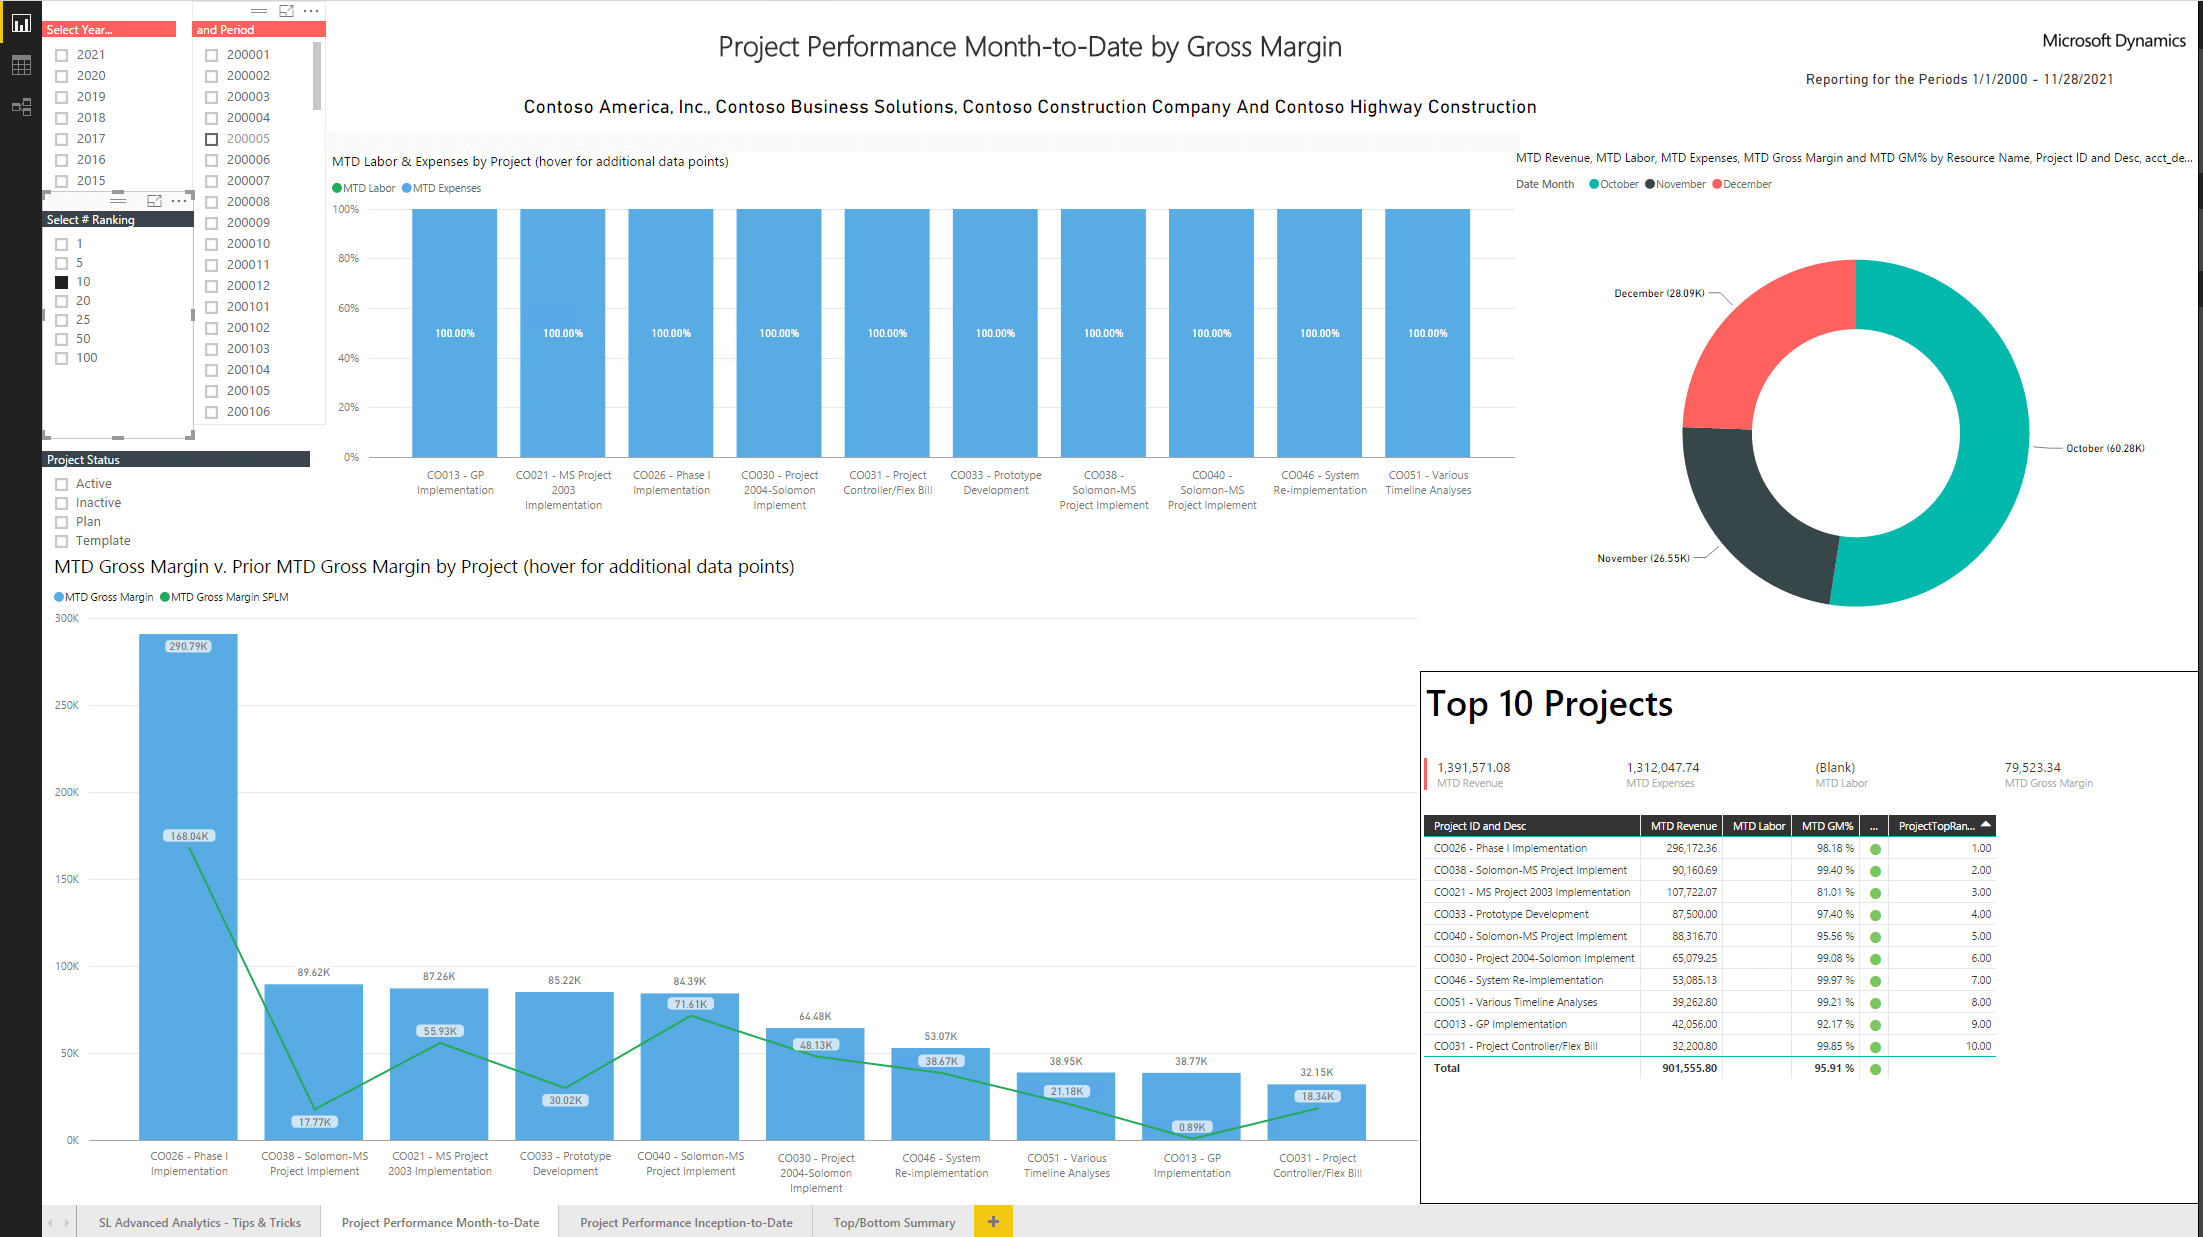The width and height of the screenshot is (2203, 1237).
Task: Select CO026 - Phase I Implementation row
Action: 1710,849
